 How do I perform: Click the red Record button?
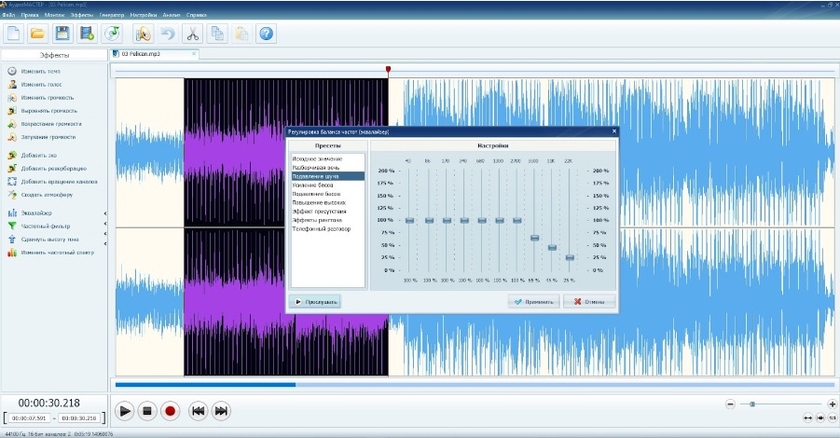170,410
